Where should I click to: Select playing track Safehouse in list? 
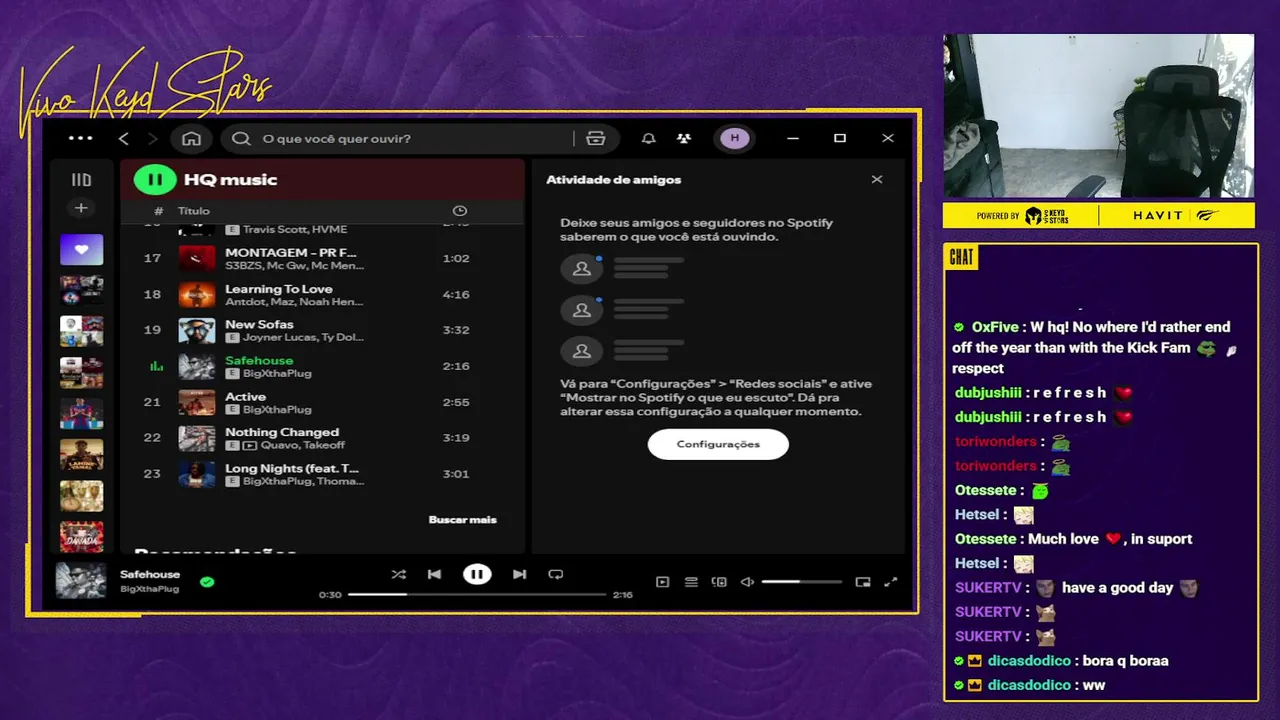click(x=322, y=366)
